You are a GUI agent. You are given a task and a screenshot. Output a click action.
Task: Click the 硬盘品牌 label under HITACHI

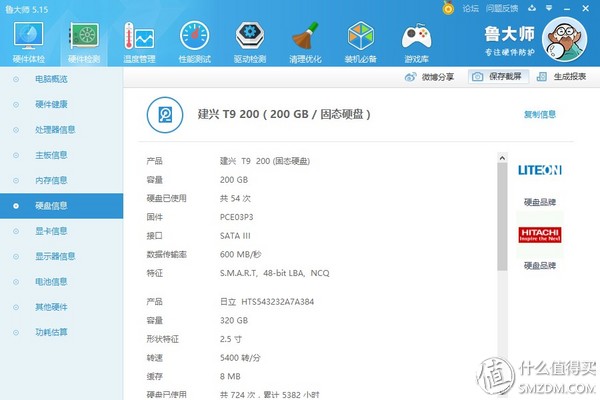click(x=540, y=266)
